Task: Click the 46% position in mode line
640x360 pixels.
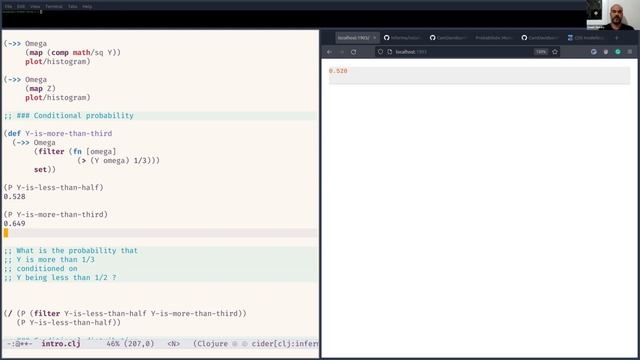Action: pyautogui.click(x=113, y=344)
